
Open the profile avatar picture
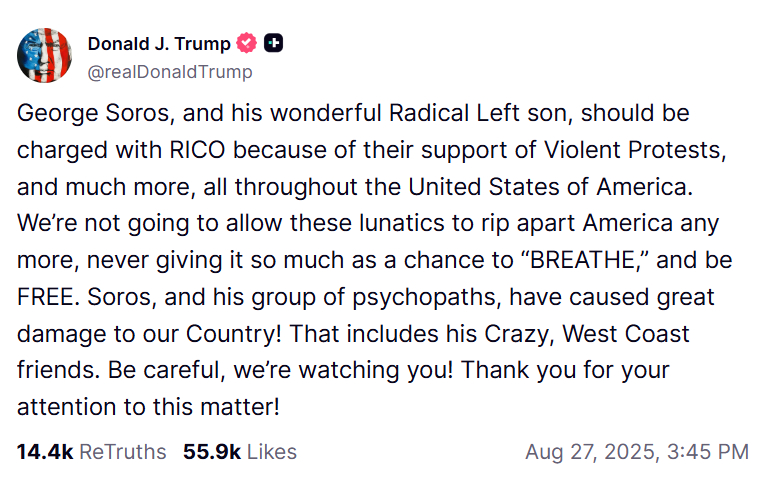click(44, 56)
